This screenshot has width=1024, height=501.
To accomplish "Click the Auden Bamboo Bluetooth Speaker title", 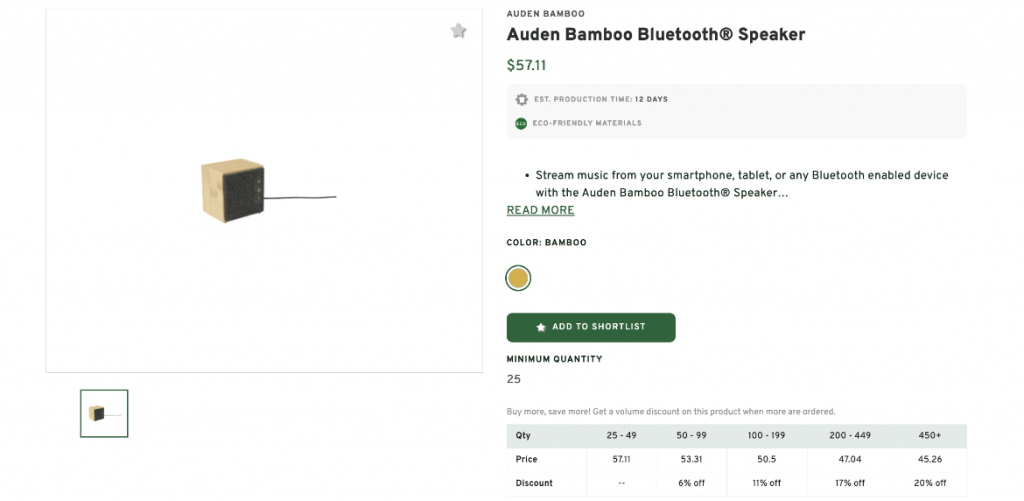I will coord(655,35).
